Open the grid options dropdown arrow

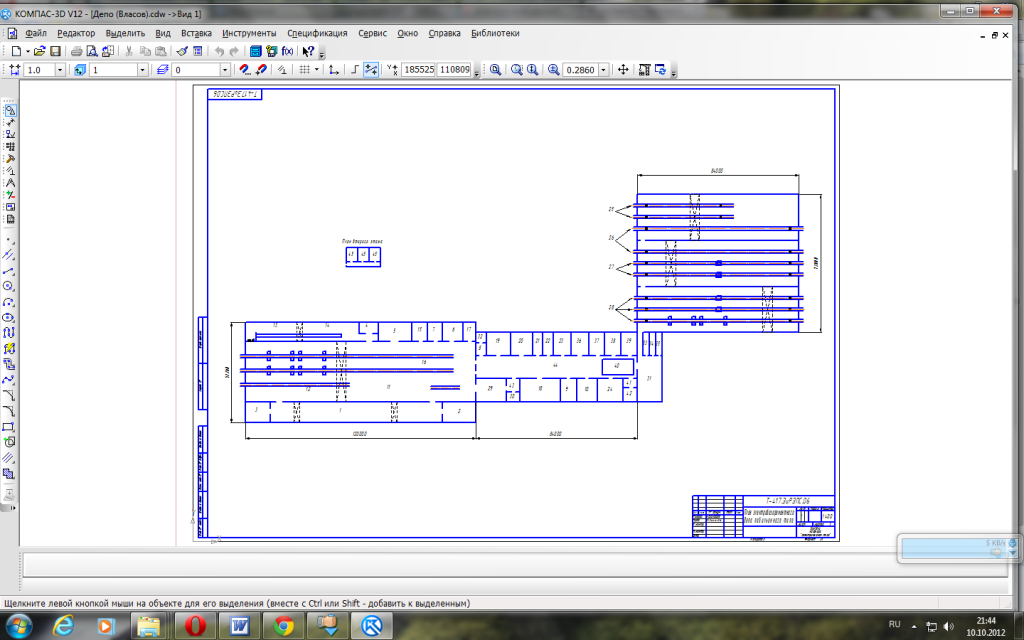coord(317,69)
